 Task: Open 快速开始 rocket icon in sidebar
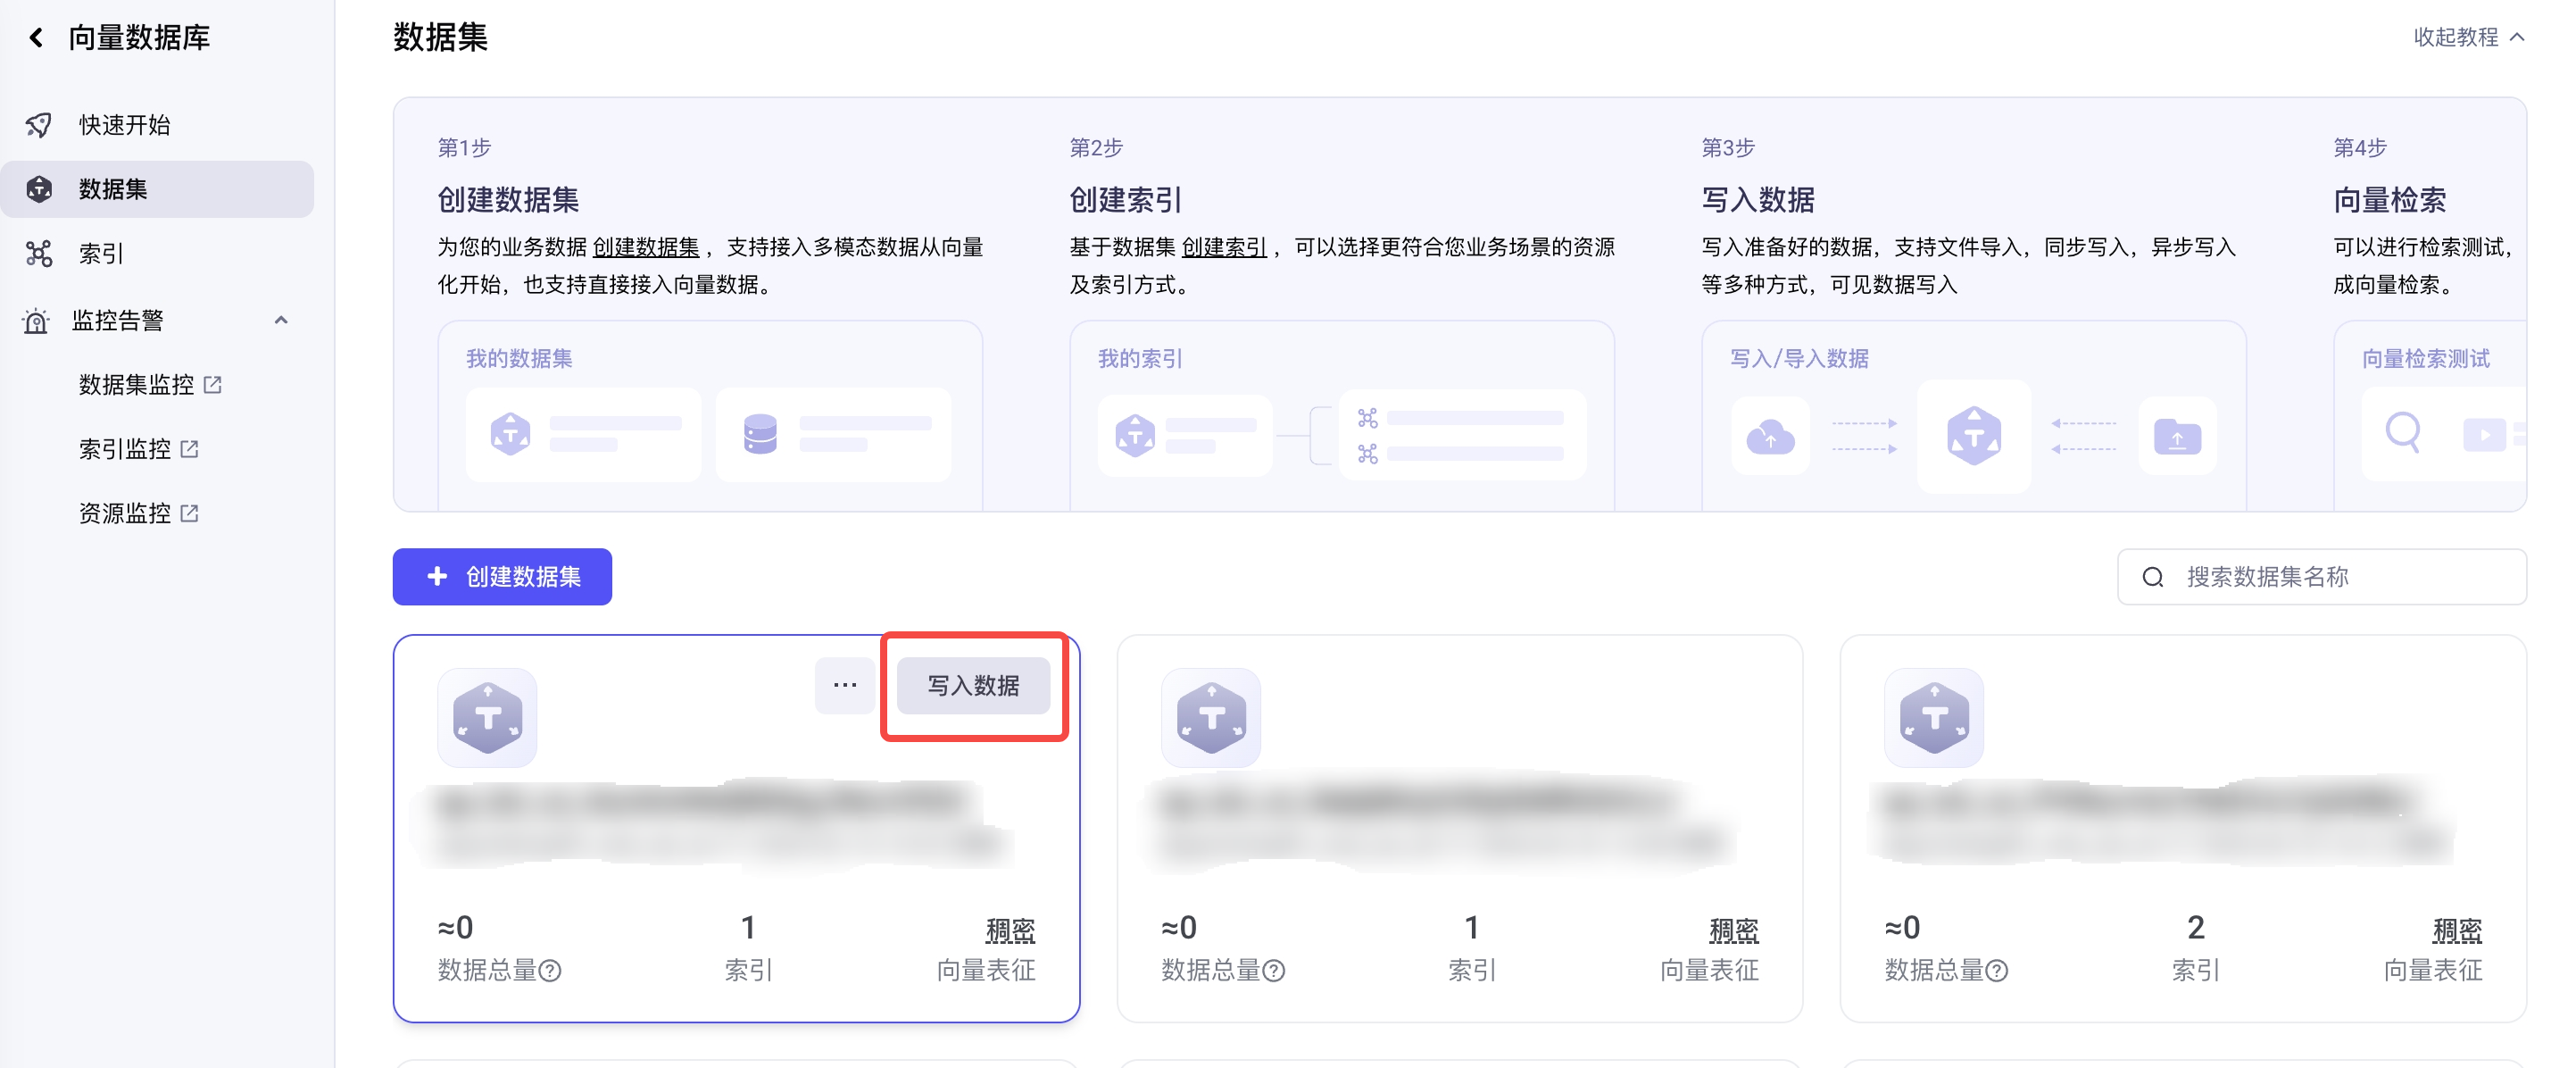[39, 125]
